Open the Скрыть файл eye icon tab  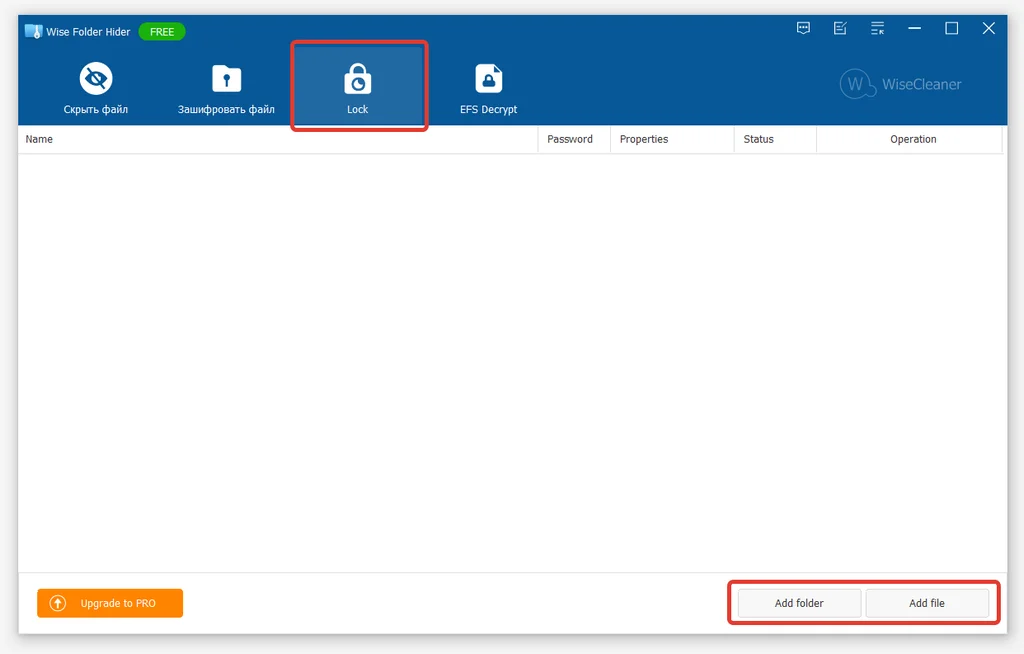(x=96, y=78)
